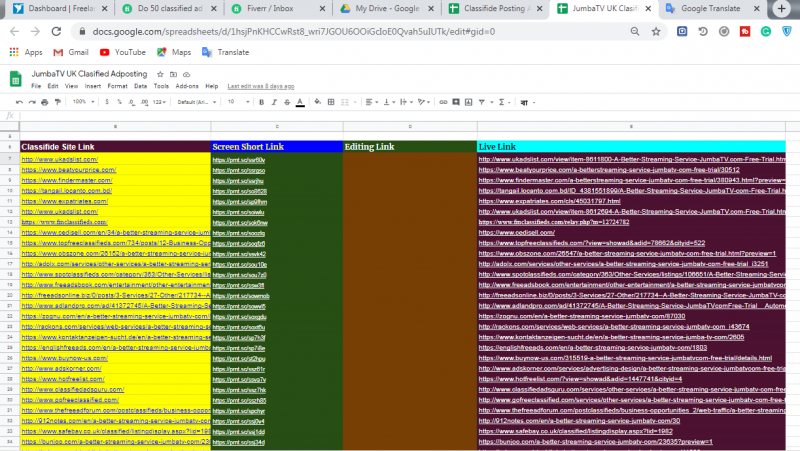Open the Data menu
The width and height of the screenshot is (800, 451).
[x=140, y=86]
